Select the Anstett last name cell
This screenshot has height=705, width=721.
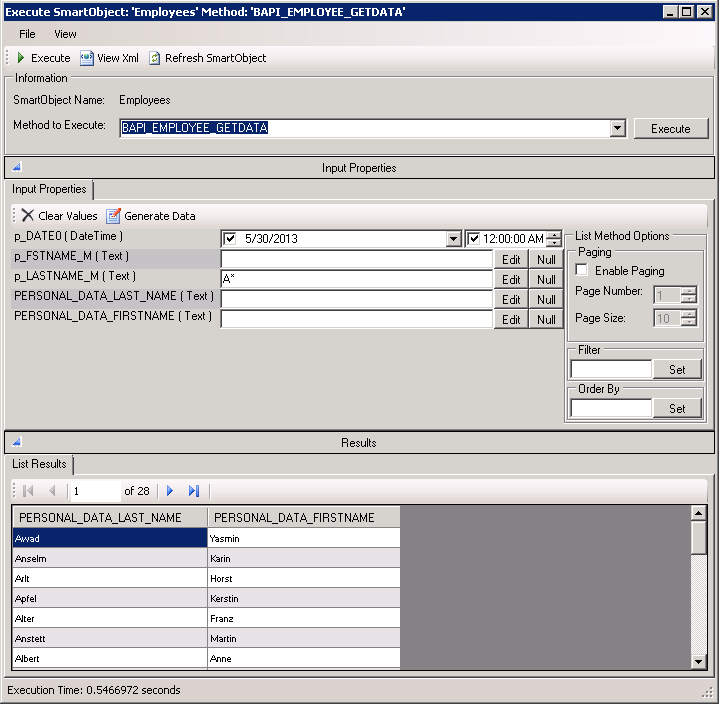[110, 638]
